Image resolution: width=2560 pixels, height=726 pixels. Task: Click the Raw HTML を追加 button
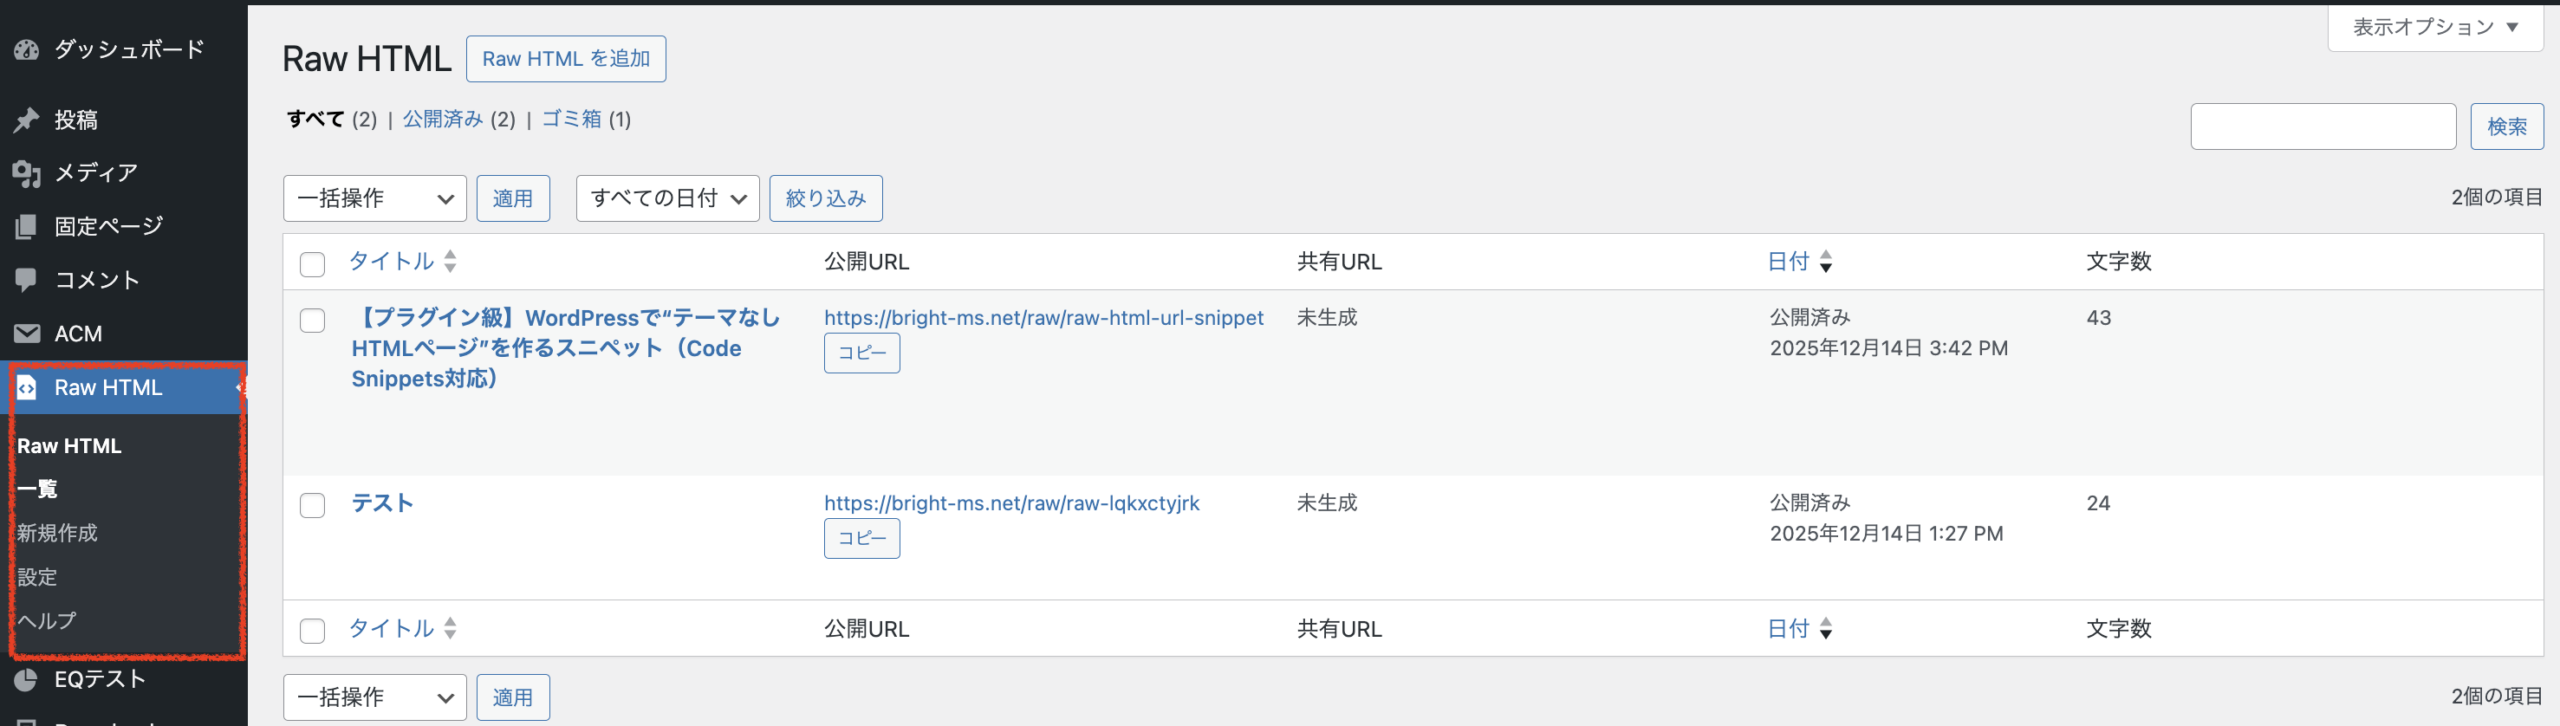click(x=566, y=59)
